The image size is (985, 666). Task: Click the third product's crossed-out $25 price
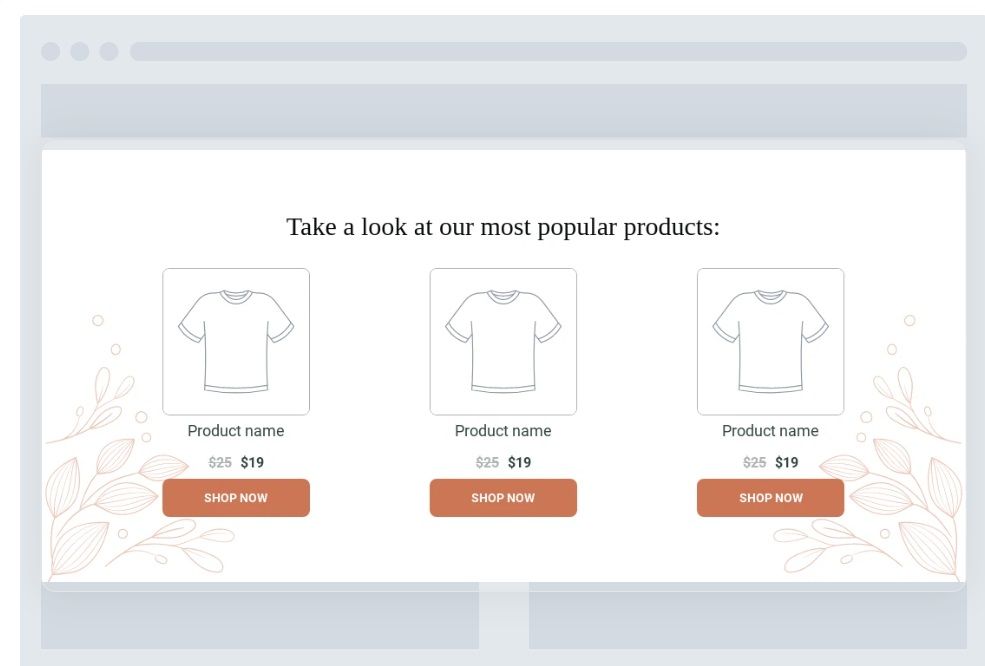[754, 462]
